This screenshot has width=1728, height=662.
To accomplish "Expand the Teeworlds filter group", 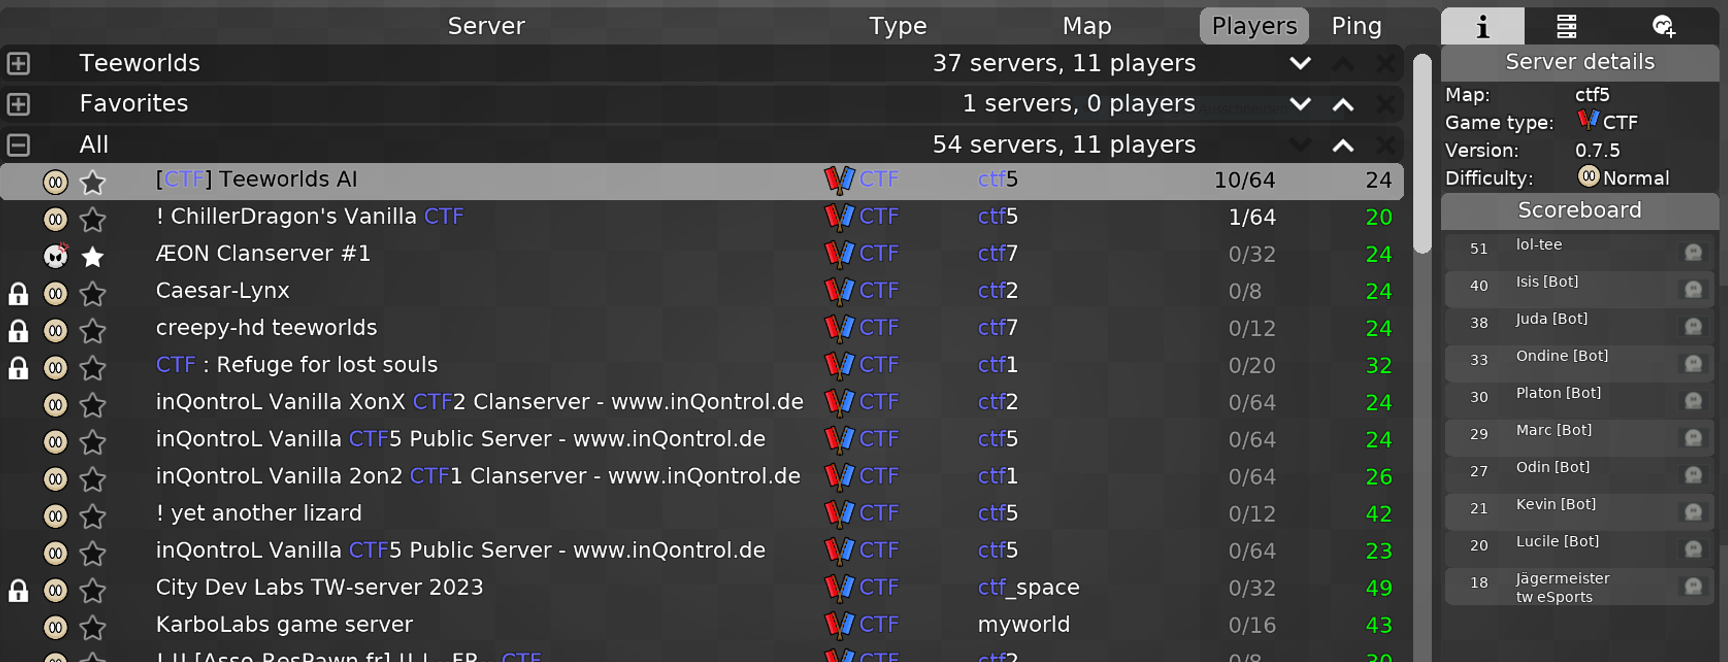I will click(18, 64).
